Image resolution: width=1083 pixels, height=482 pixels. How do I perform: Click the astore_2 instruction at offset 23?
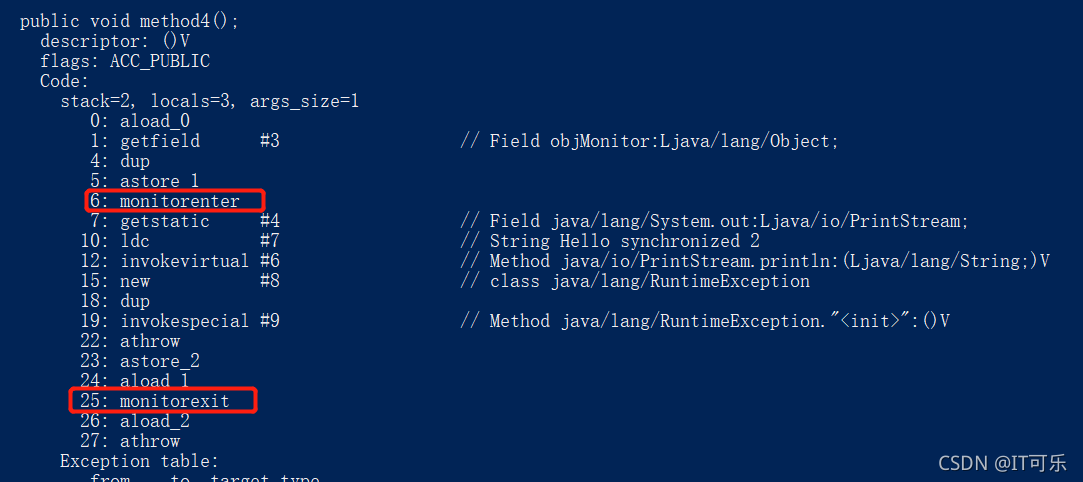pos(140,361)
